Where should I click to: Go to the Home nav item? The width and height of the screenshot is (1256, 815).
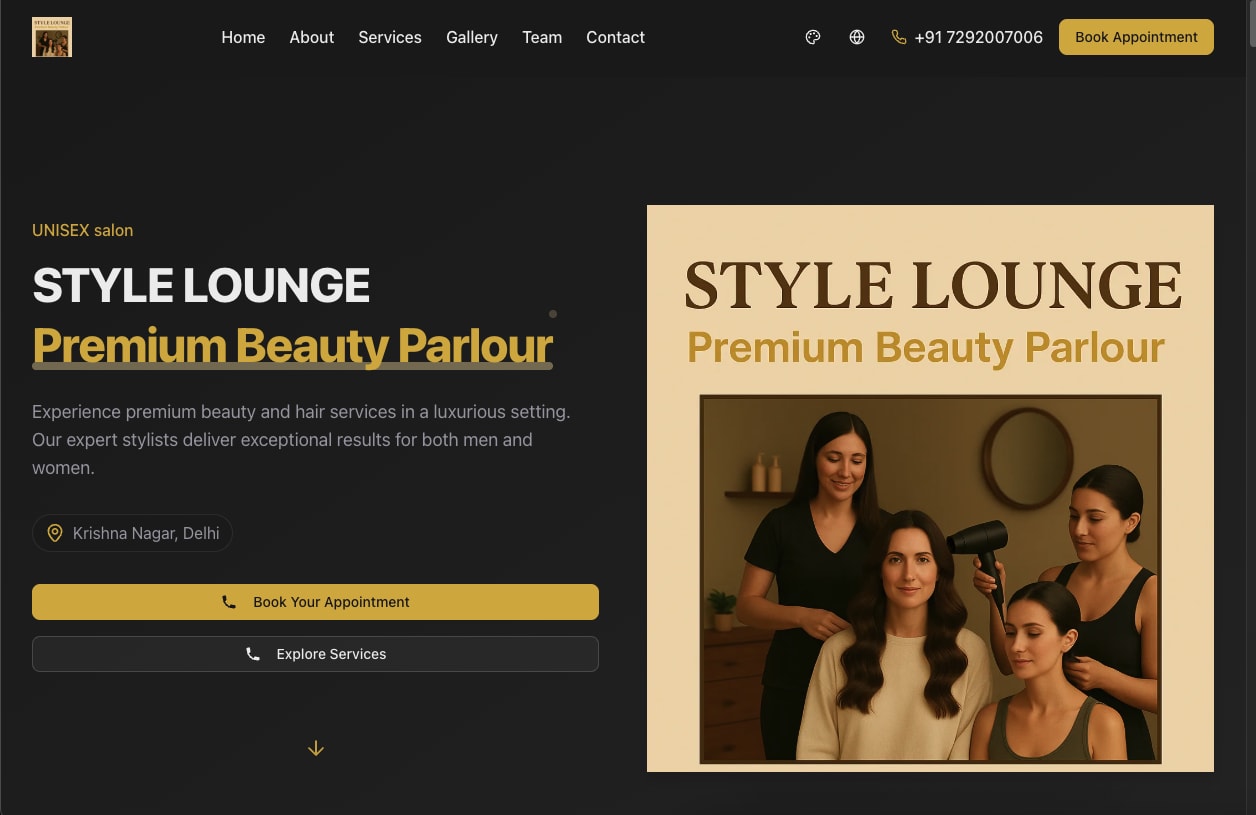click(243, 37)
